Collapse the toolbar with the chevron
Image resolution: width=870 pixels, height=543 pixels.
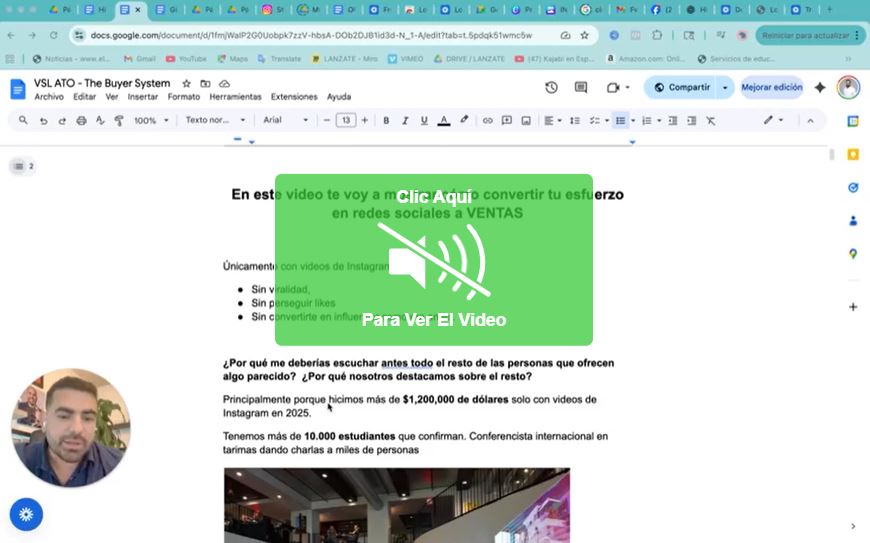coord(810,120)
